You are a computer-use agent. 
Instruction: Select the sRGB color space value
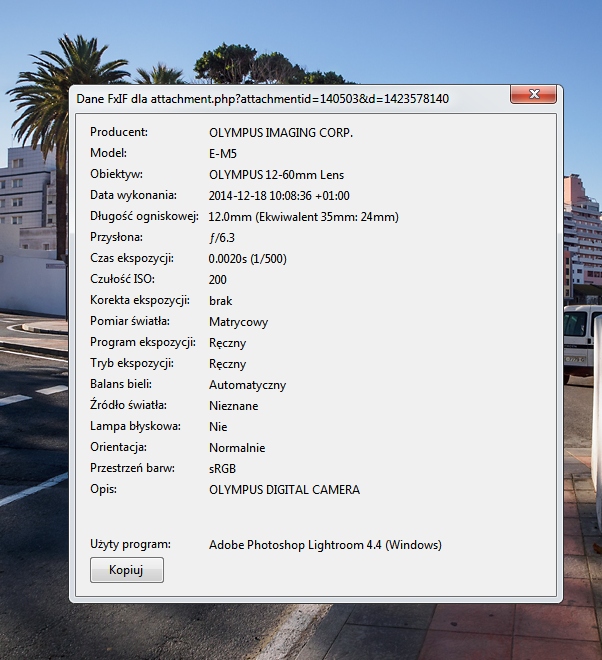coord(222,469)
